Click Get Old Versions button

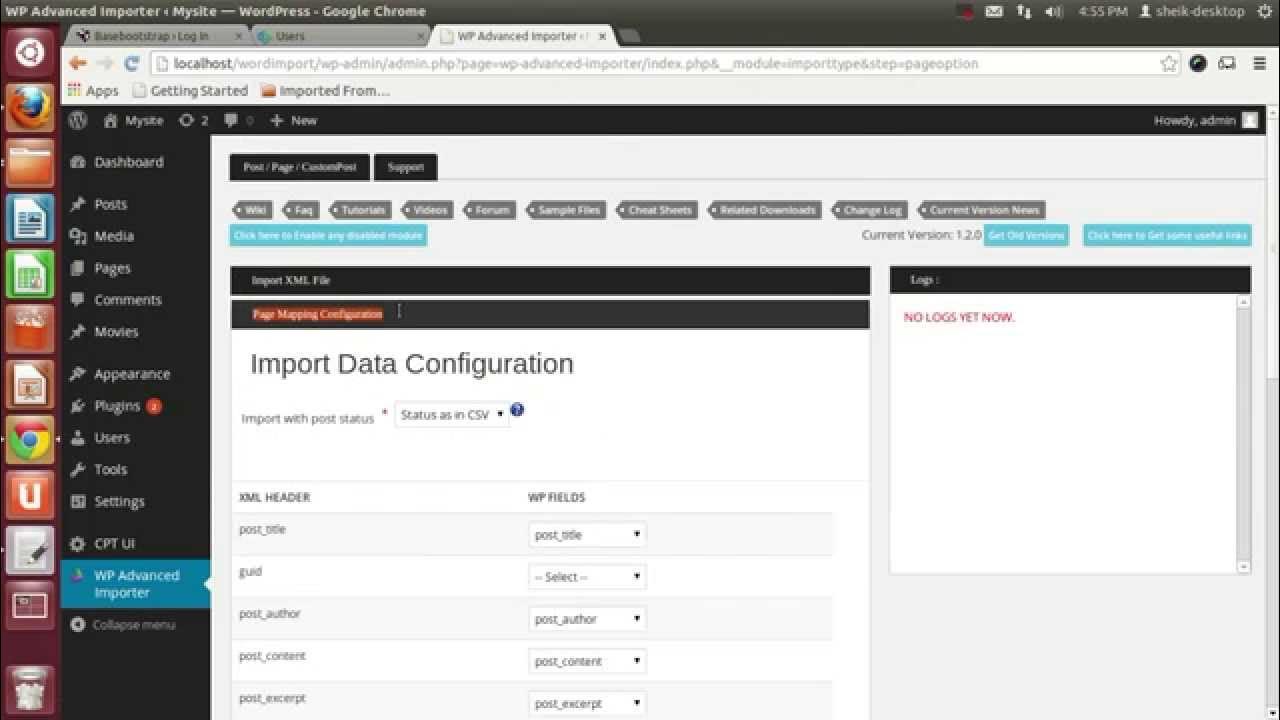click(1026, 236)
